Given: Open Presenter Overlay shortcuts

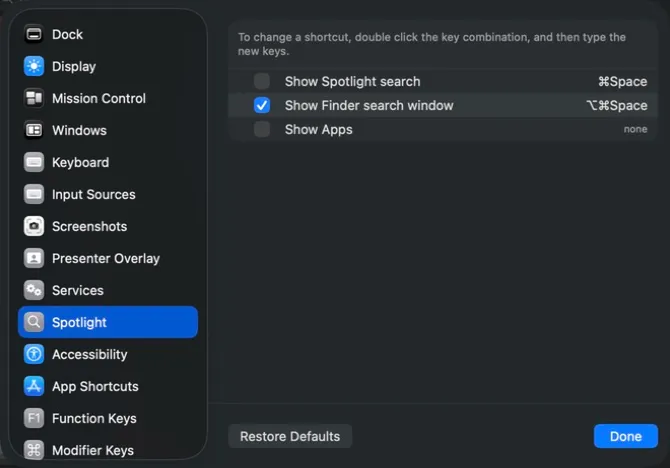Looking at the screenshot, I should pos(106,259).
